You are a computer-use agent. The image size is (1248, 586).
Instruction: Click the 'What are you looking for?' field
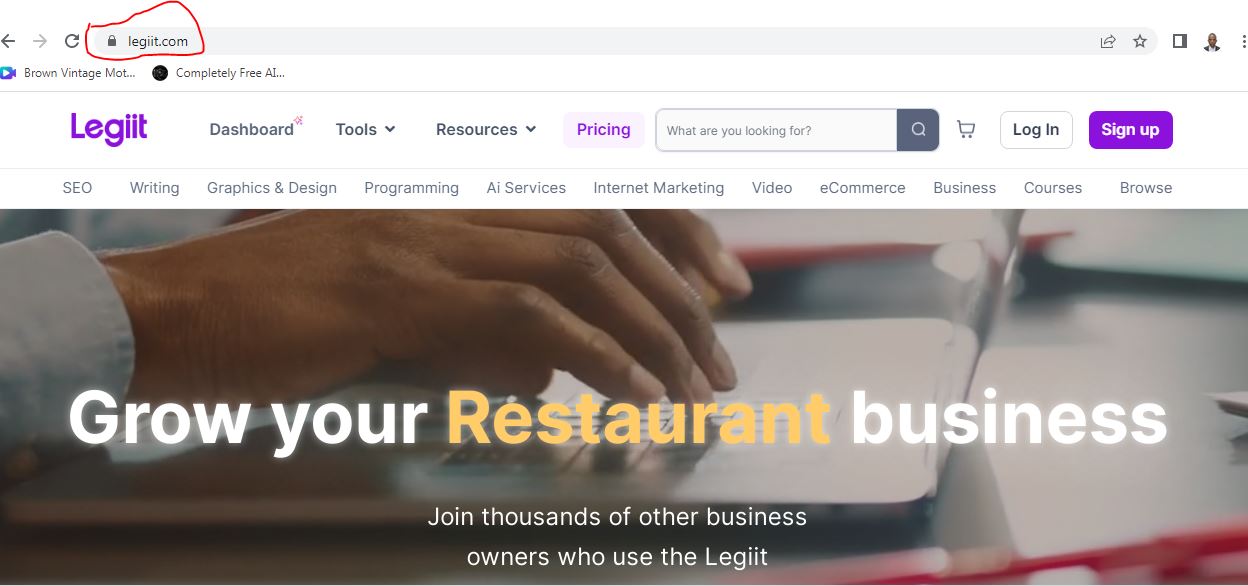coord(777,130)
